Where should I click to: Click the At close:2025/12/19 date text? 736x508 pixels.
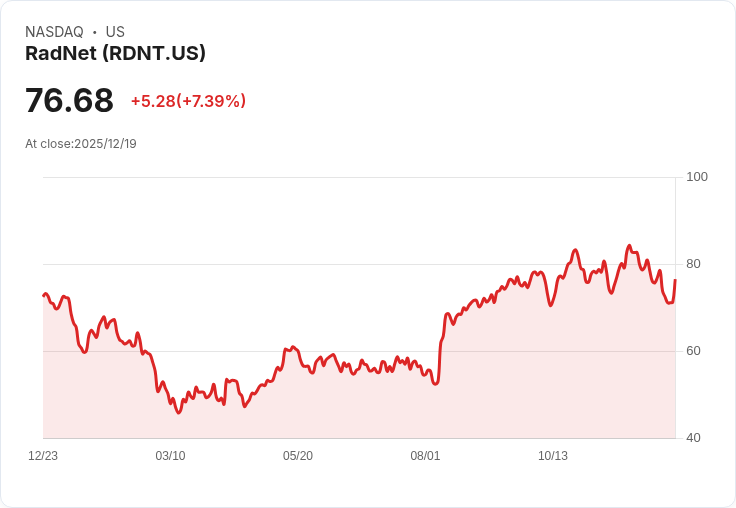(81, 144)
